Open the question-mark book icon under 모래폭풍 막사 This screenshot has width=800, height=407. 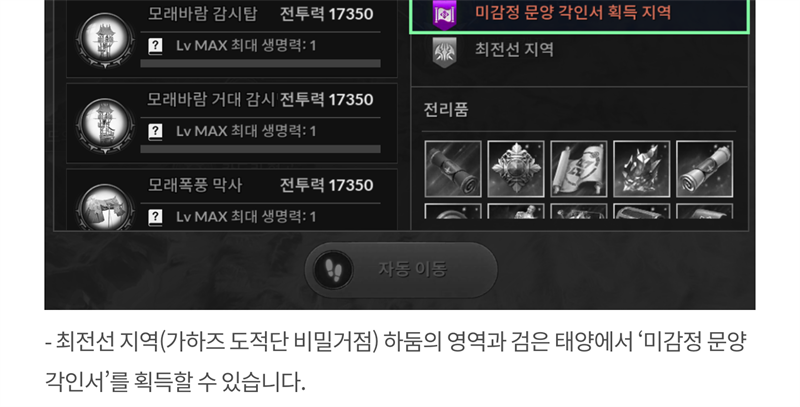(x=155, y=217)
